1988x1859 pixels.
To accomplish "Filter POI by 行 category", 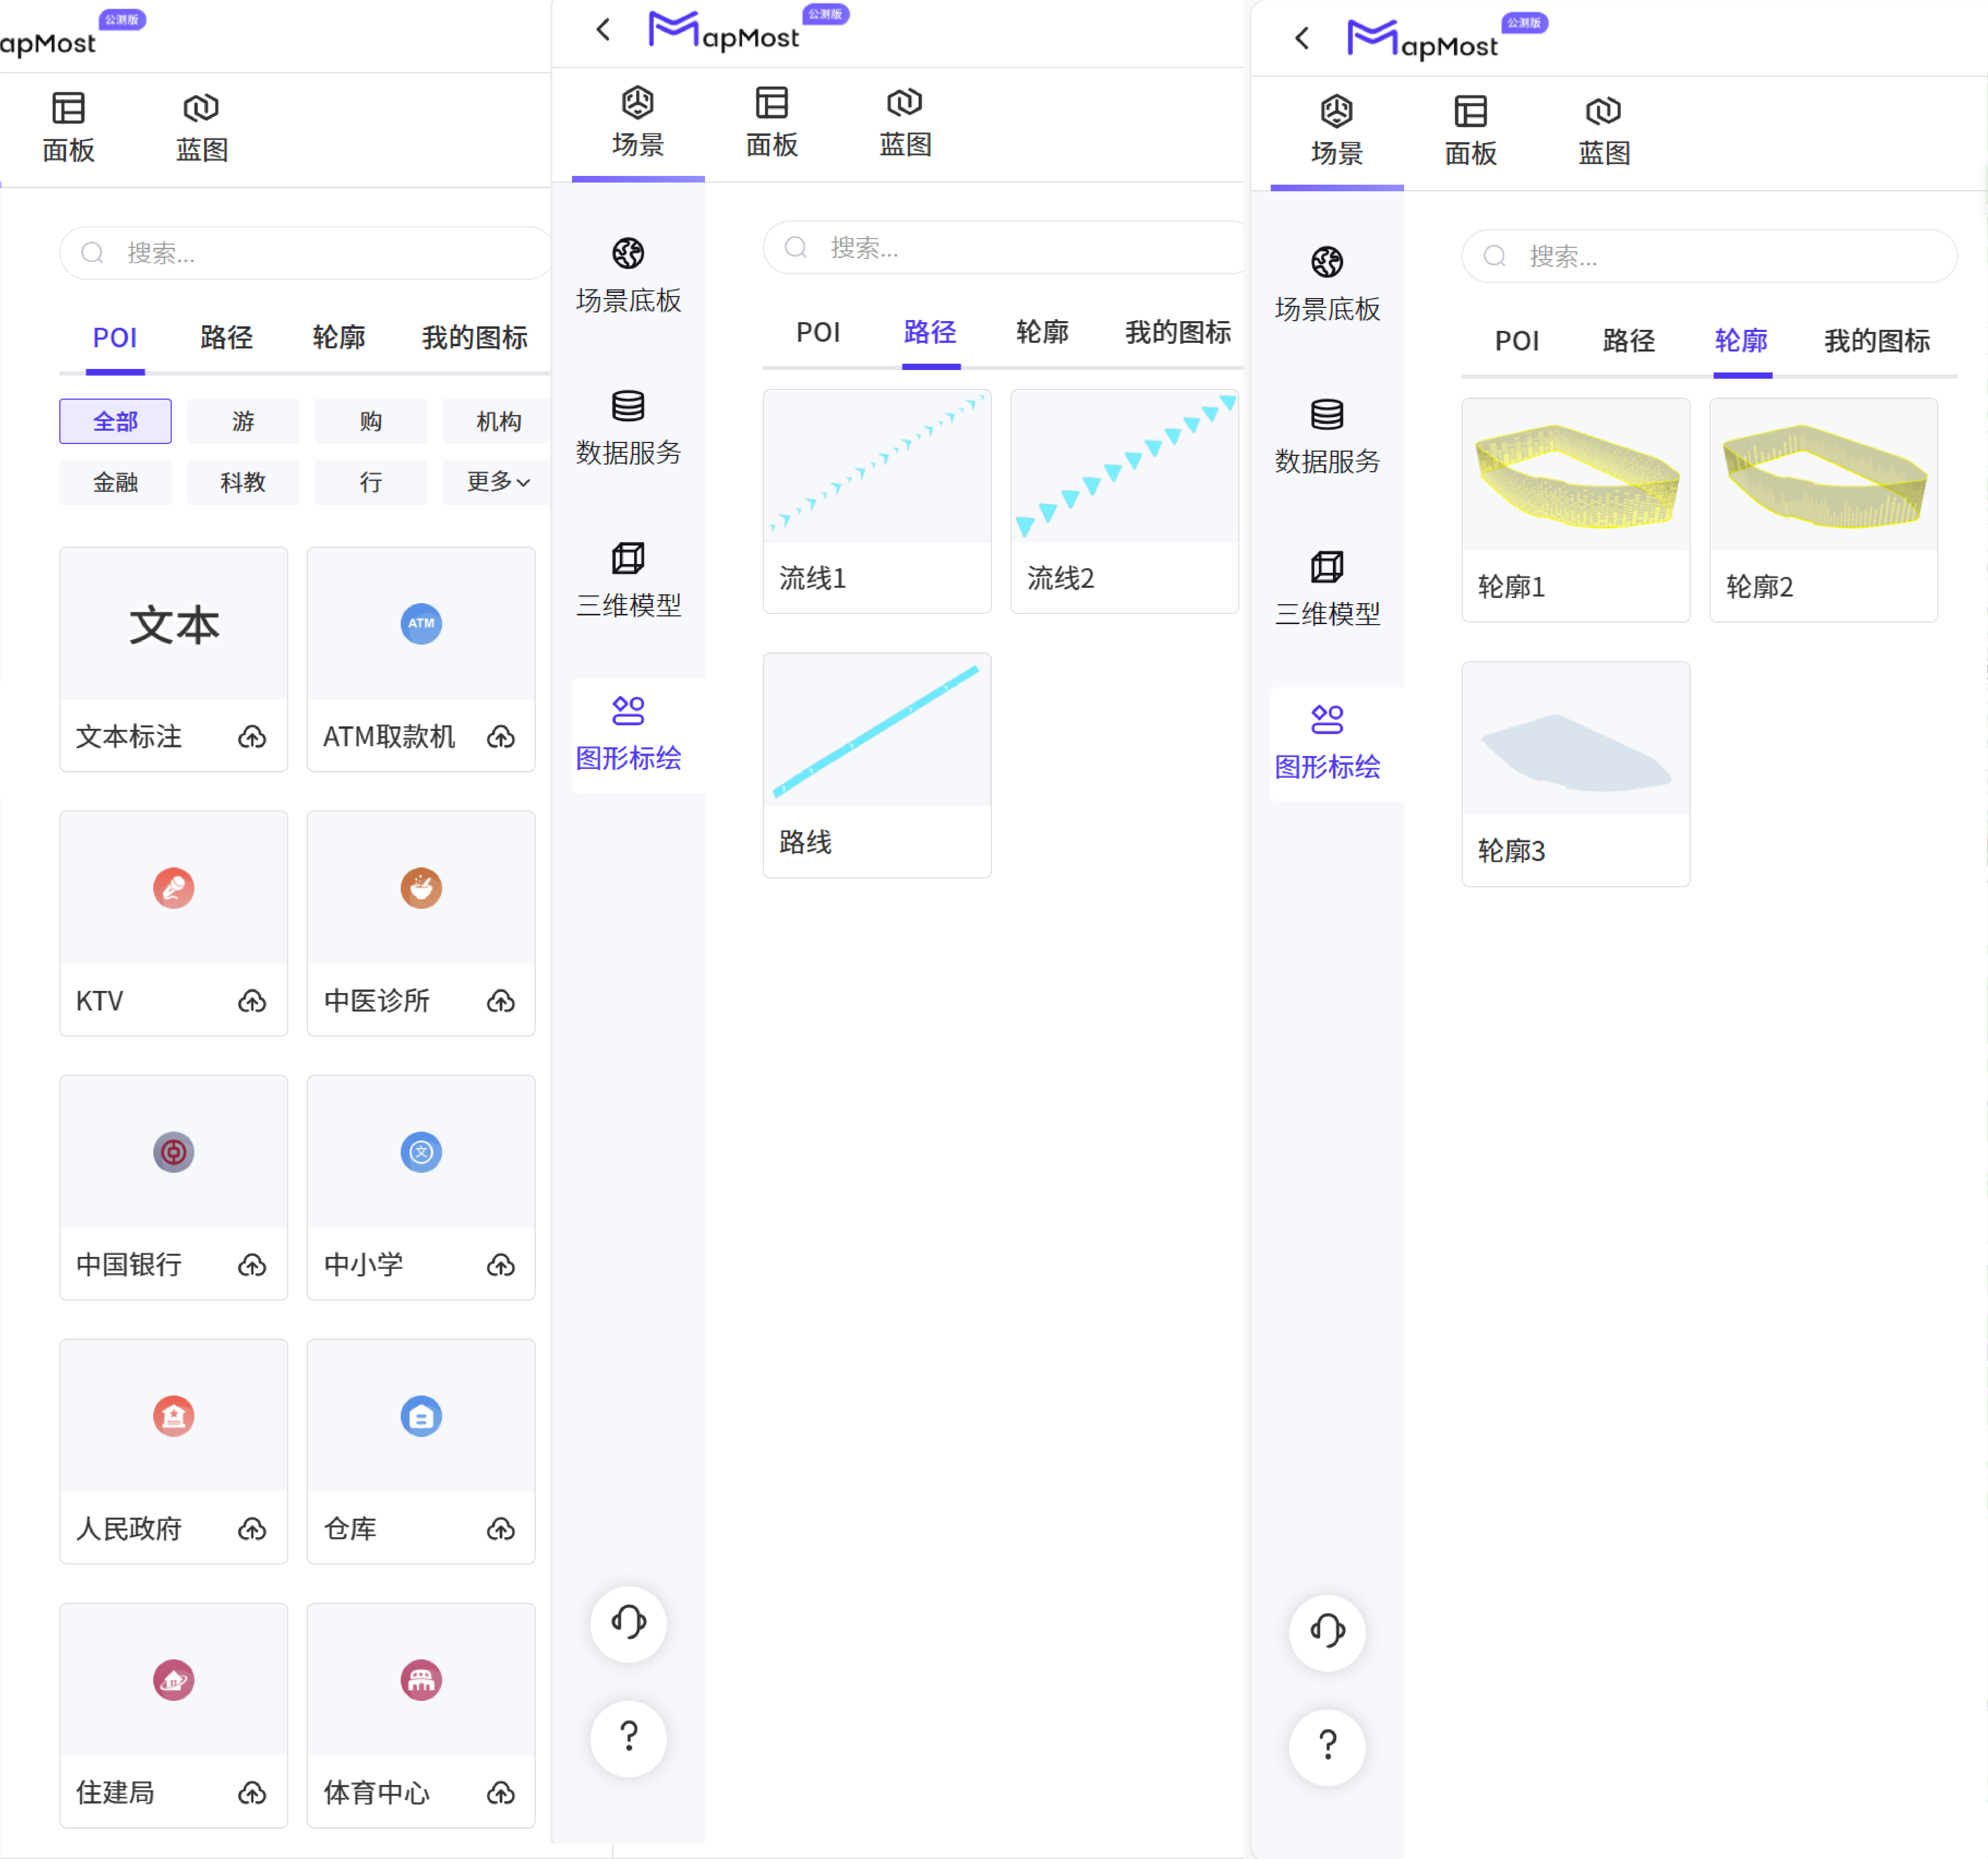I will pyautogui.click(x=370, y=482).
